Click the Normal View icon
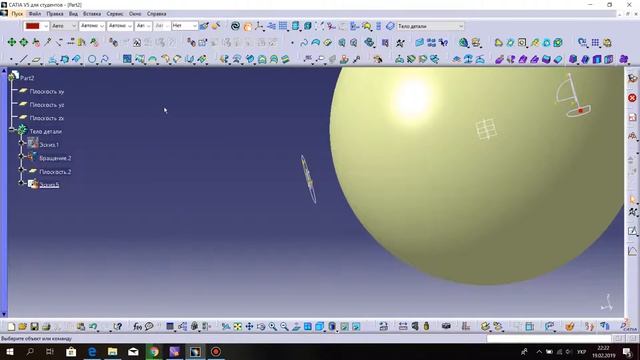 click(x=296, y=327)
